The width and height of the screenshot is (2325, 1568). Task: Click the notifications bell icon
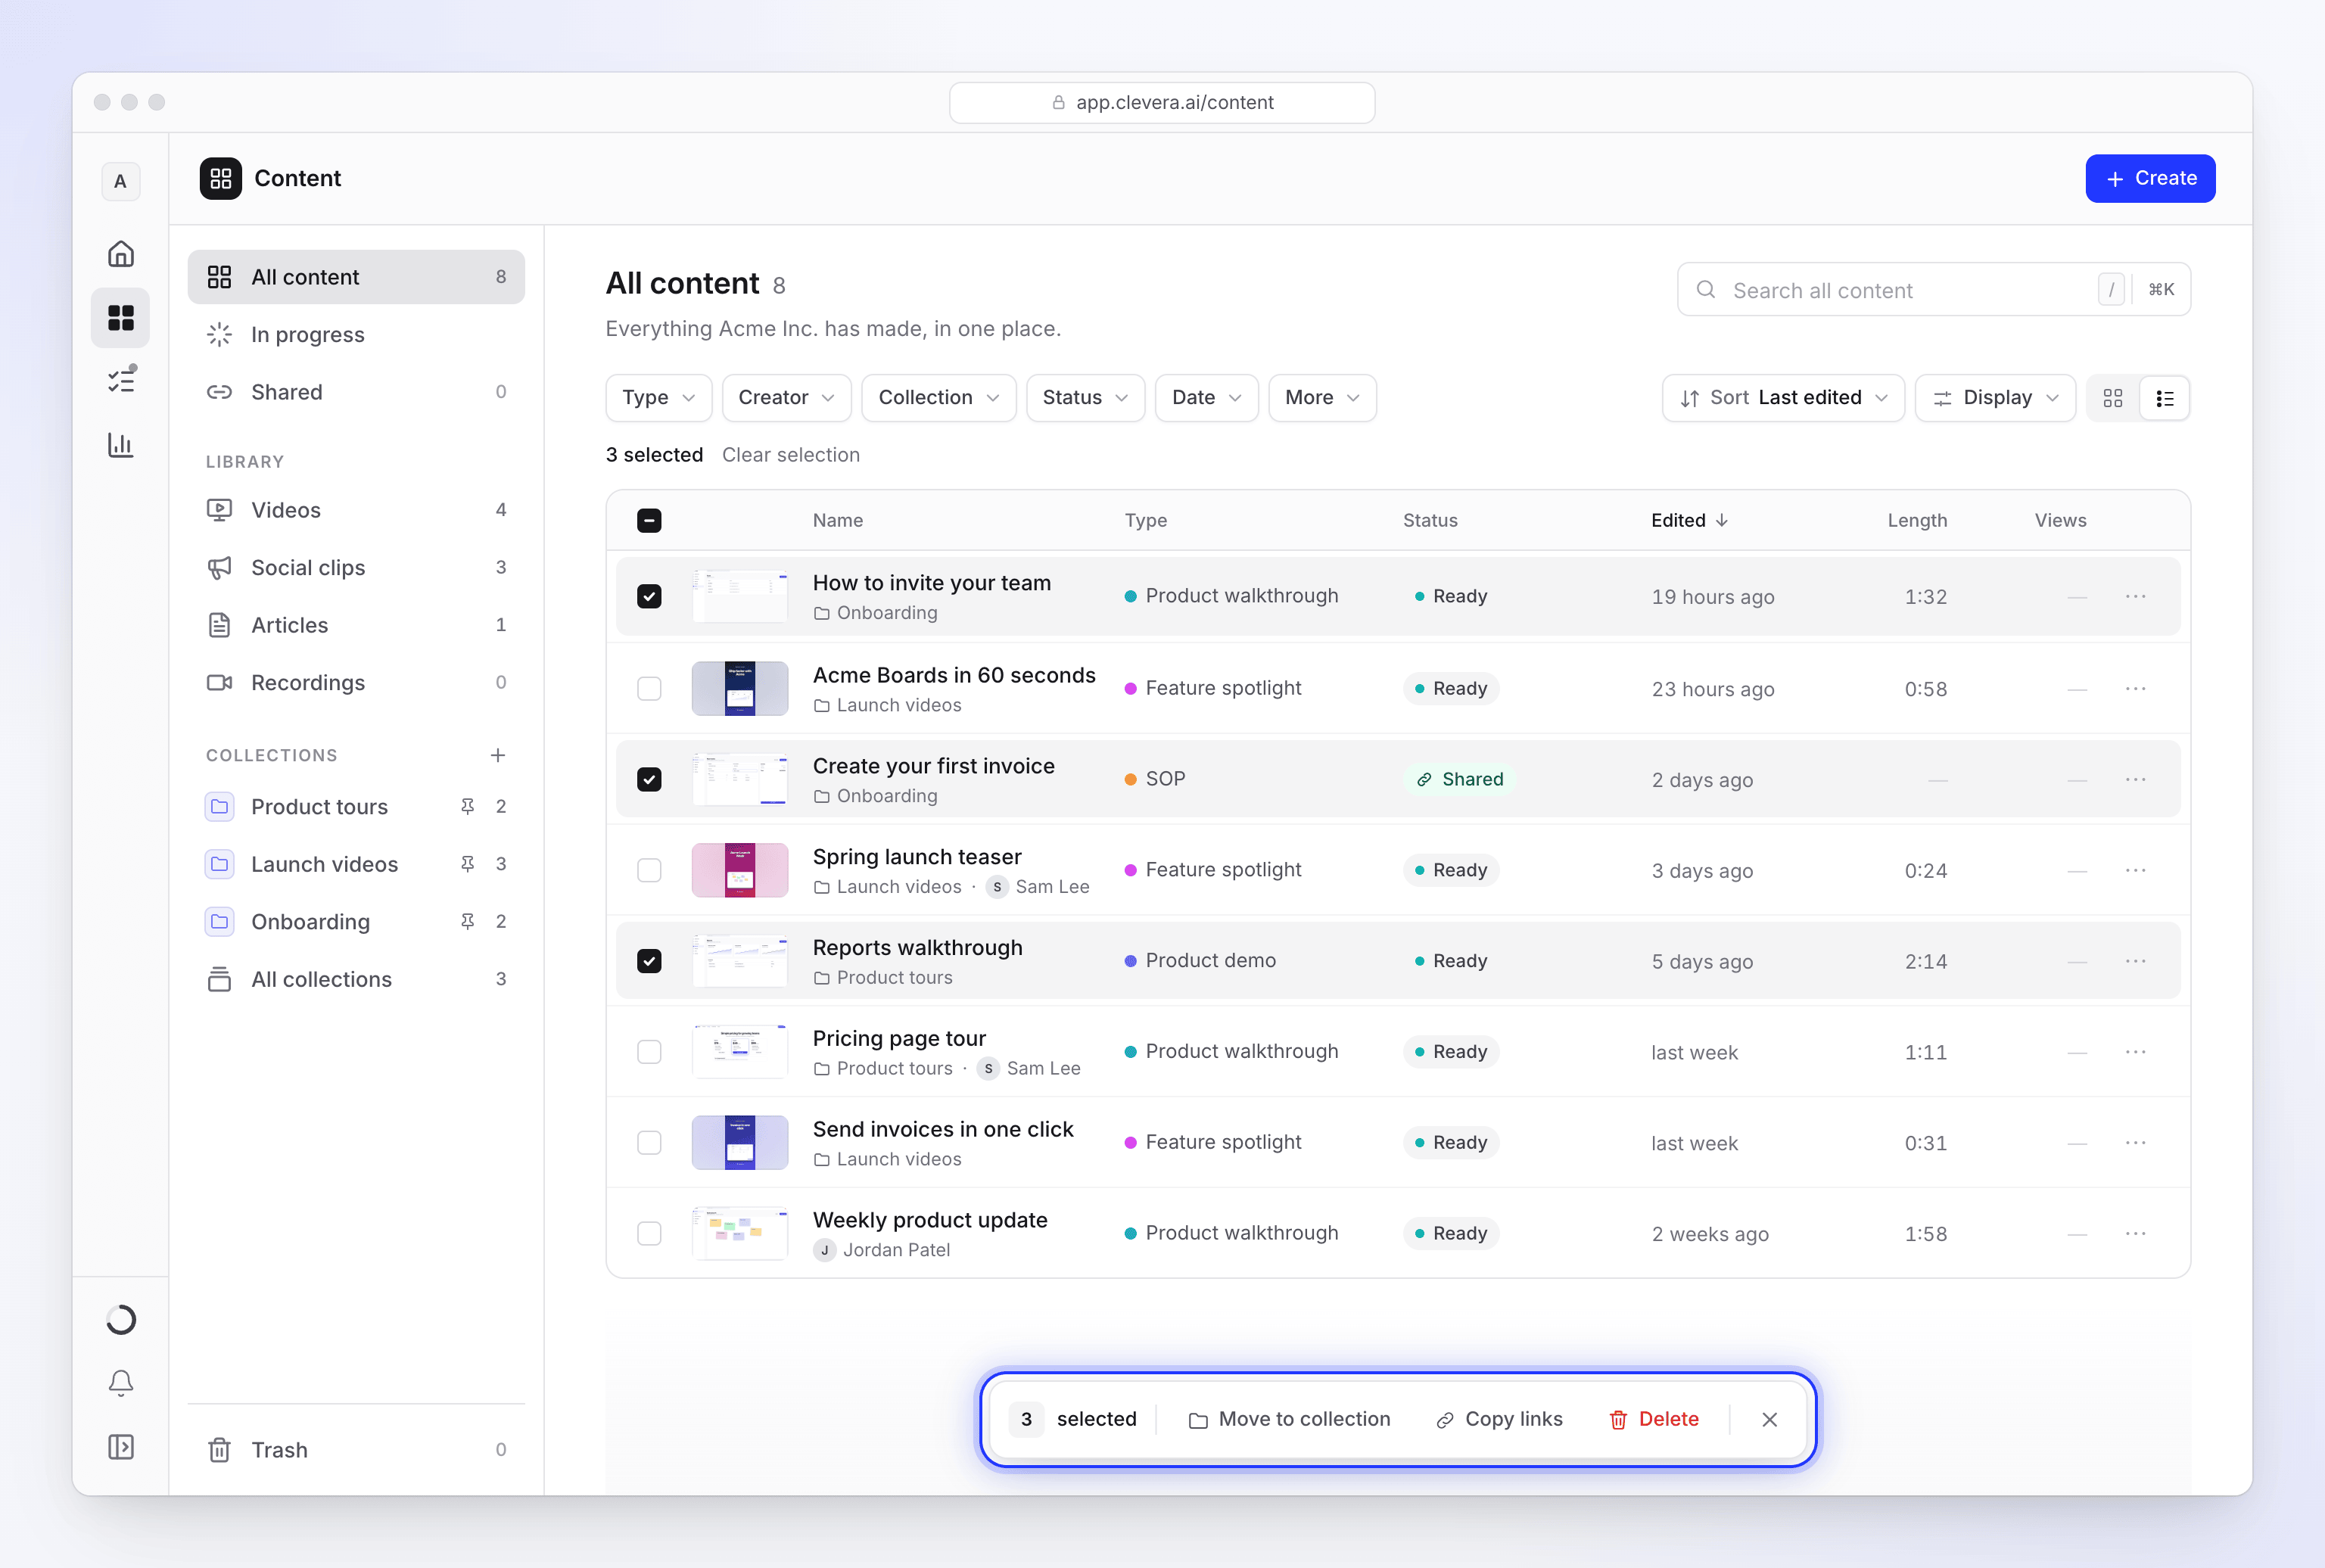pyautogui.click(x=121, y=1383)
